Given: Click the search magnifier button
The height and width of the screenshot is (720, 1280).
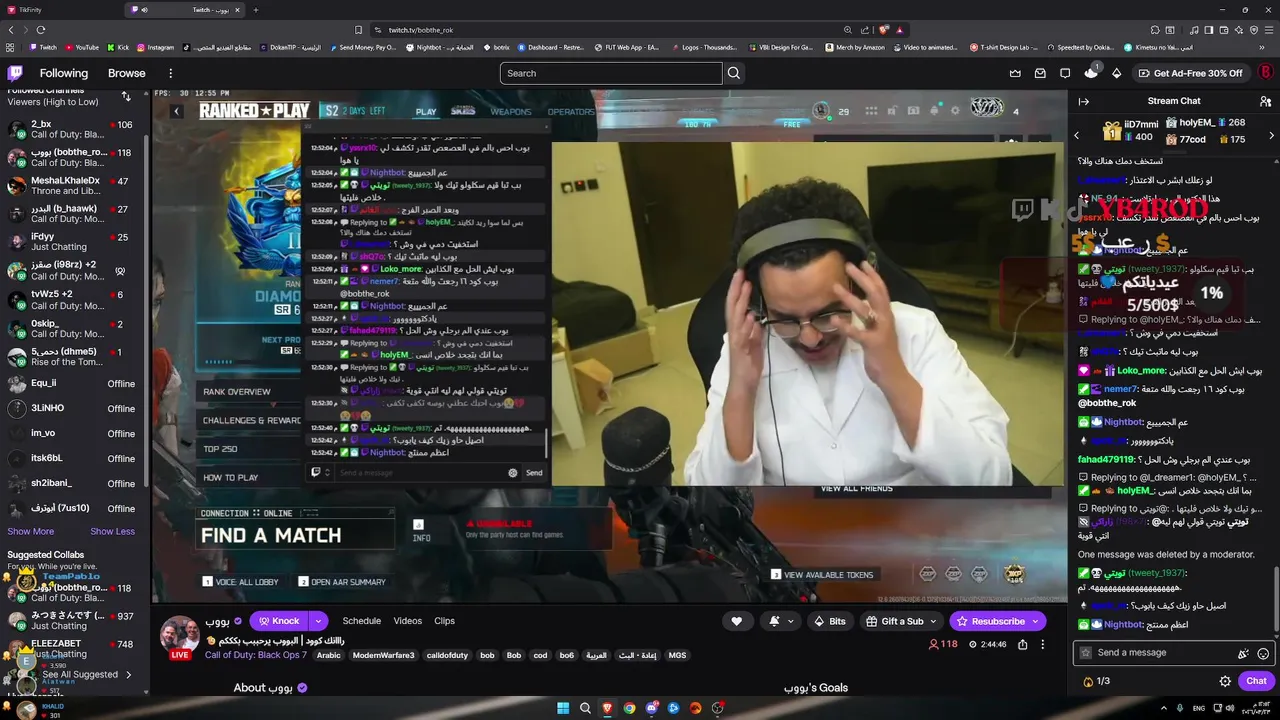Looking at the screenshot, I should [734, 73].
